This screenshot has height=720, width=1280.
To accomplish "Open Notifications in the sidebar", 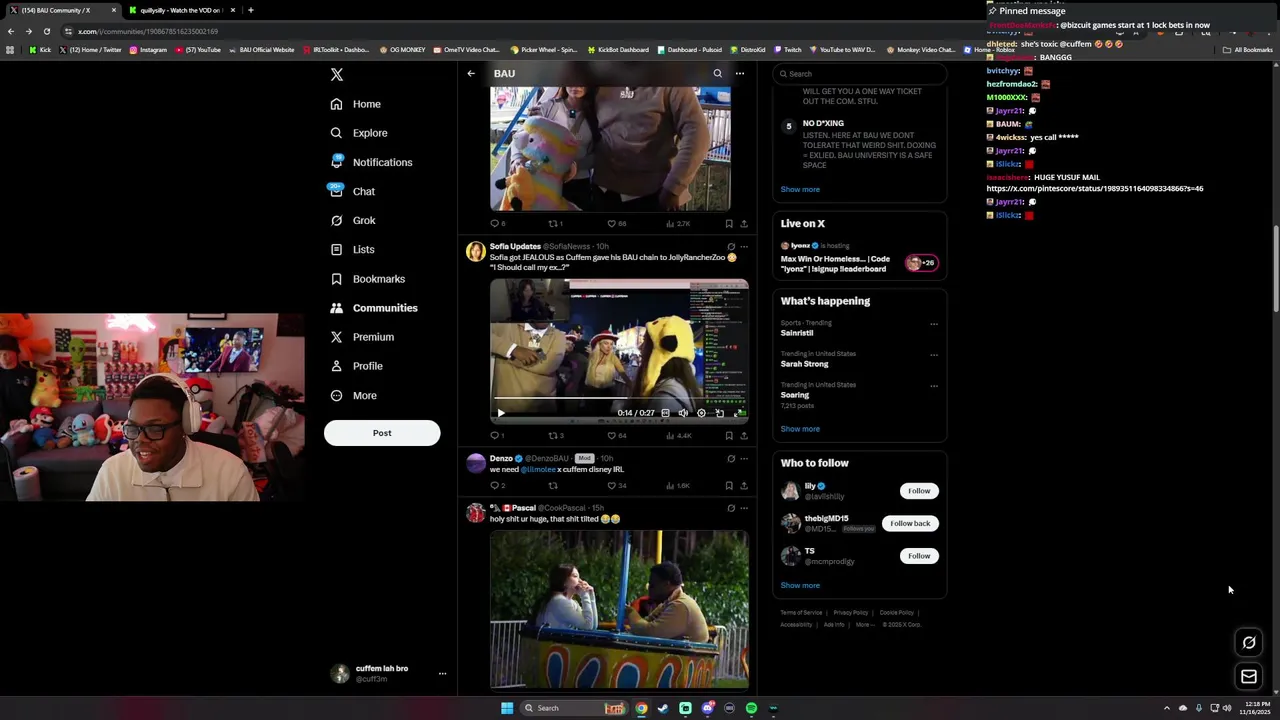I will coord(371,162).
